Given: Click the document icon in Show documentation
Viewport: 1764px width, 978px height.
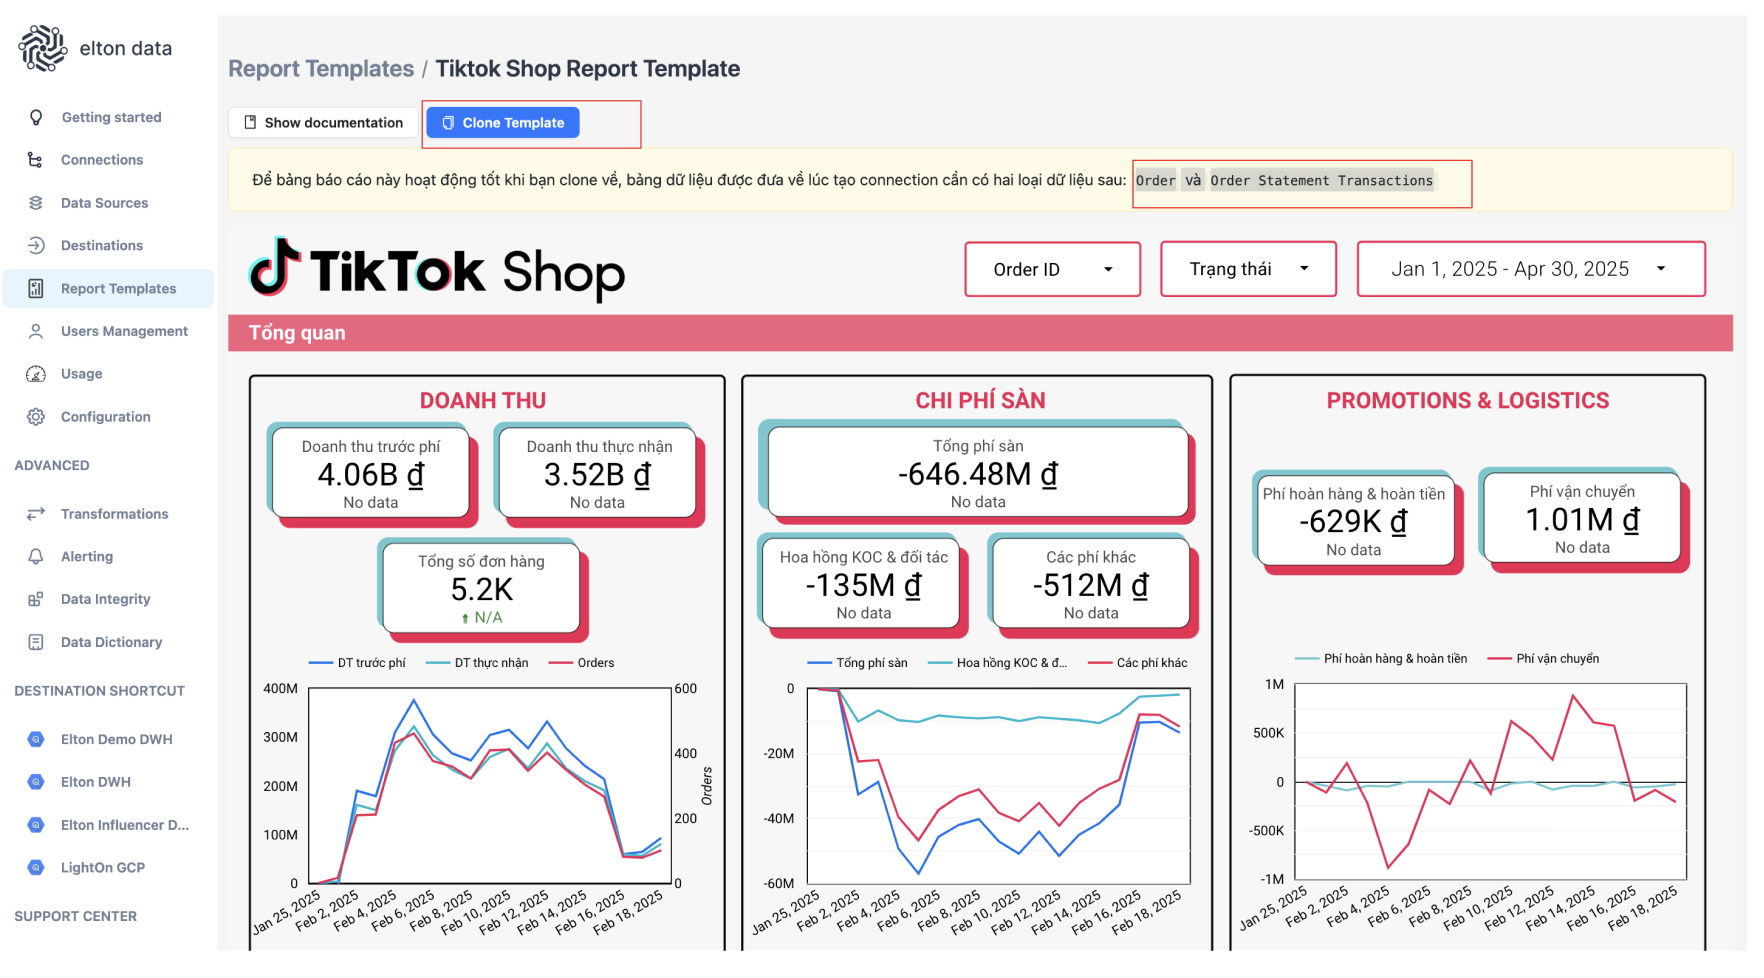Looking at the screenshot, I should coord(250,122).
